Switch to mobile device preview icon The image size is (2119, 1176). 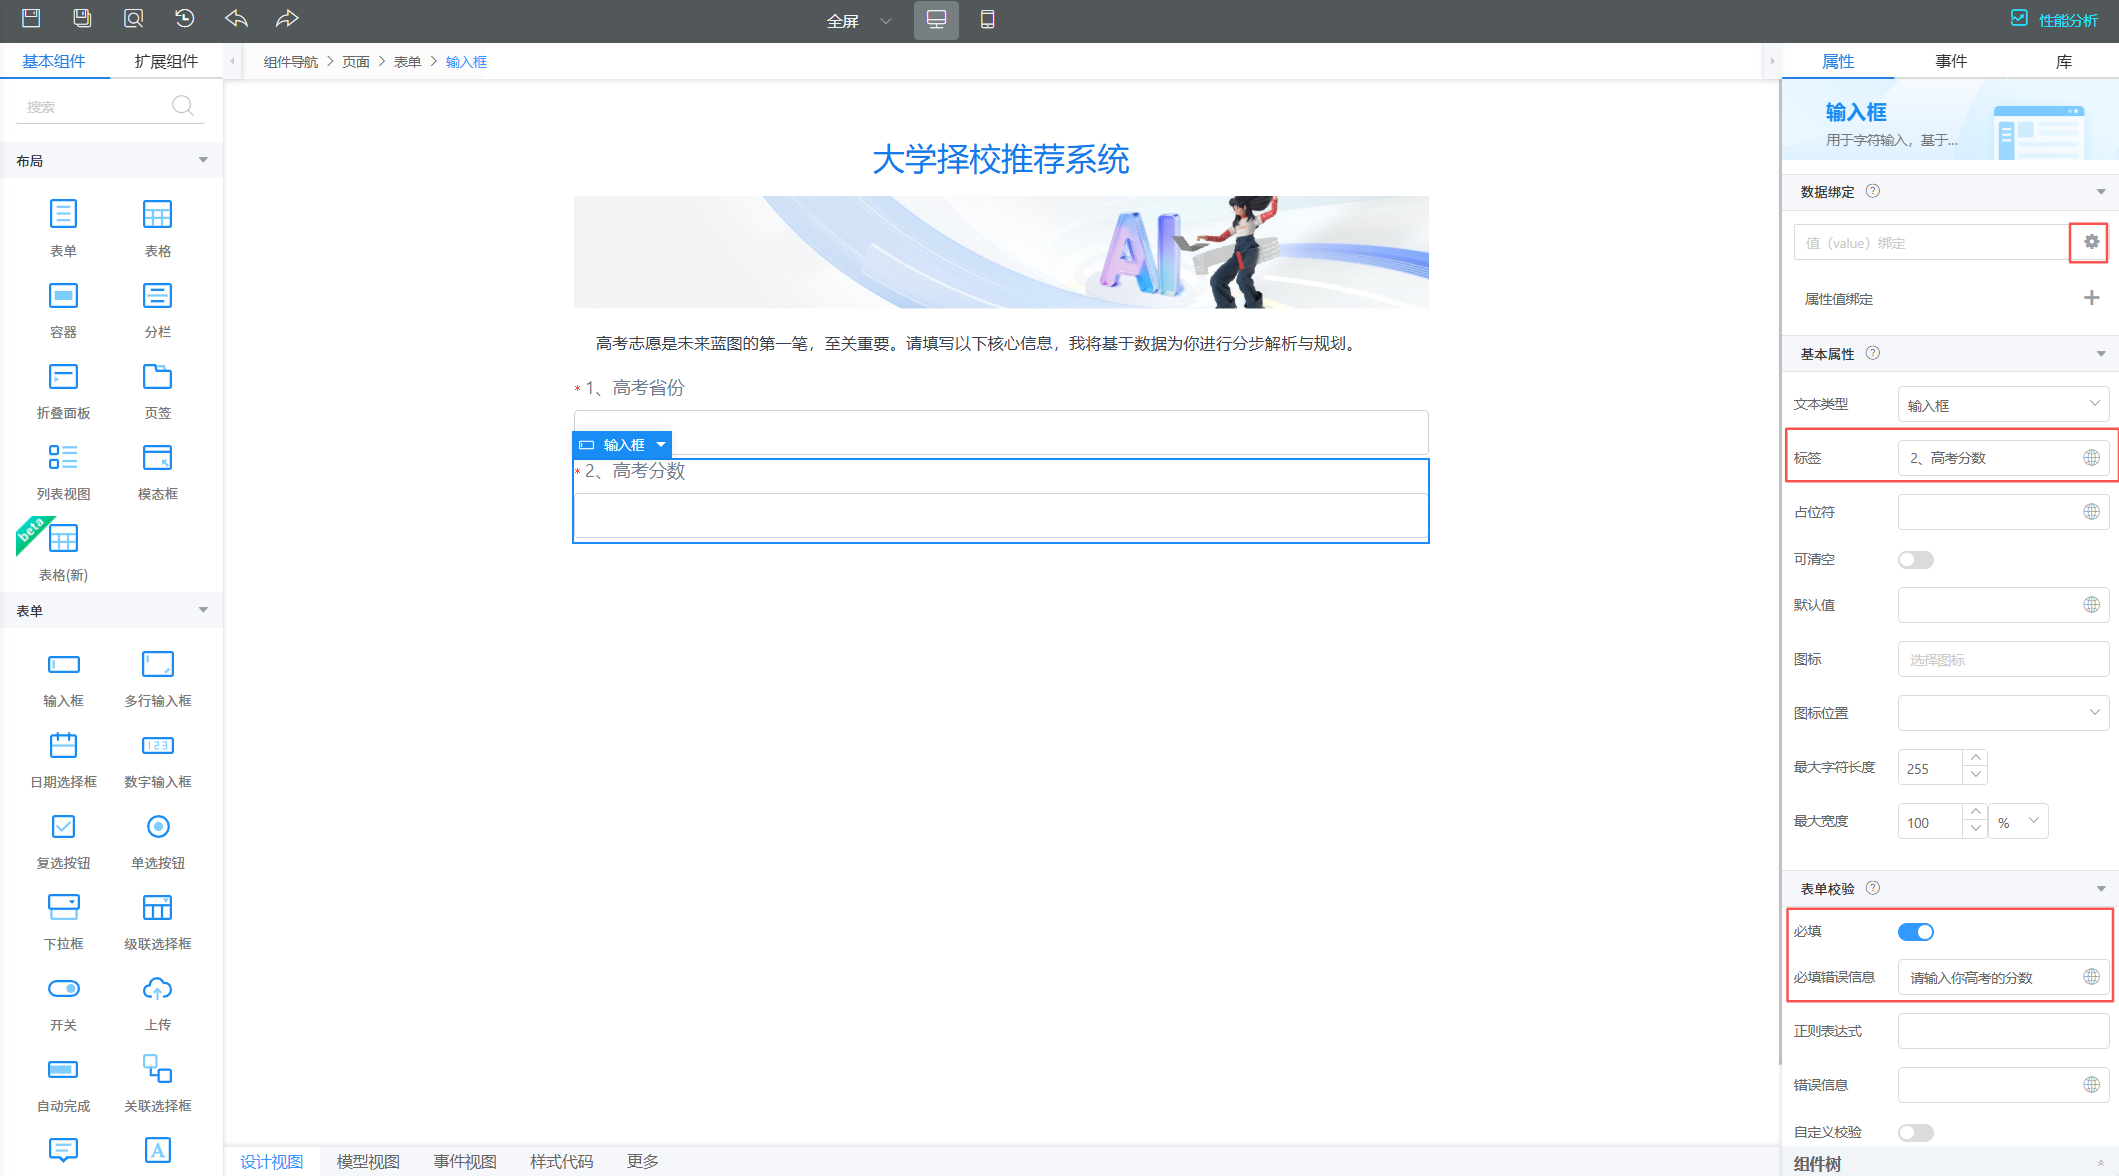[987, 20]
